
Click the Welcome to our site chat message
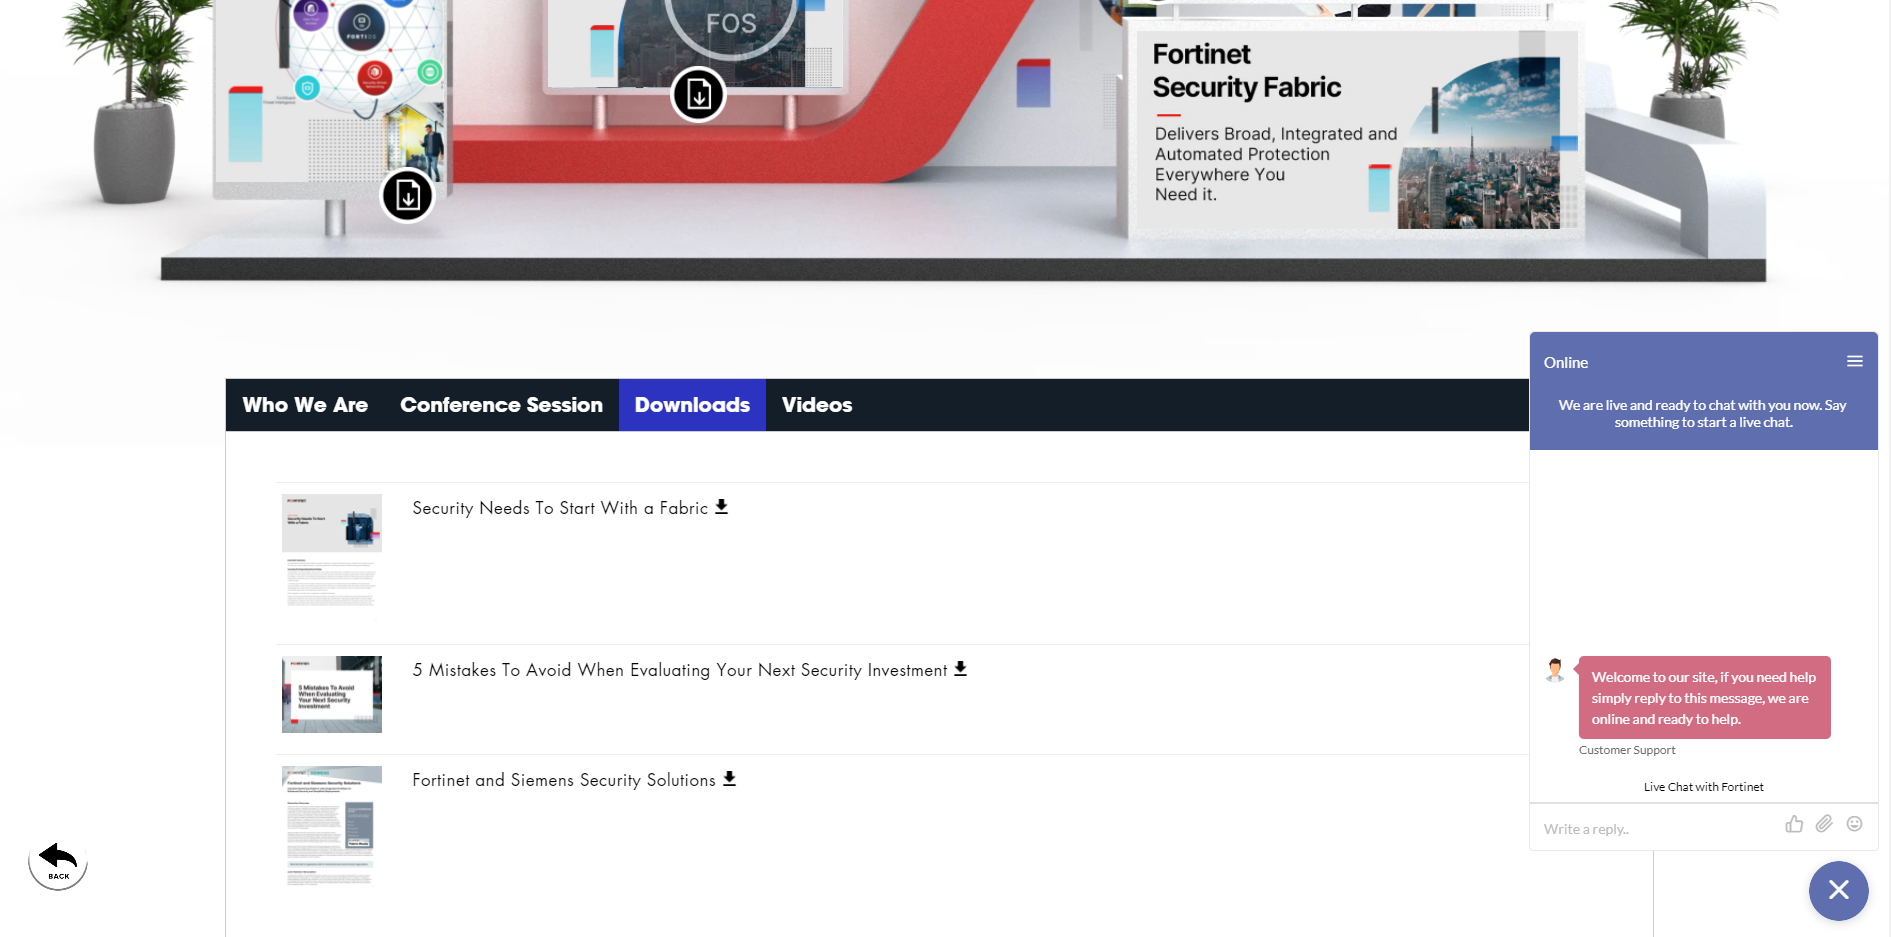1704,698
